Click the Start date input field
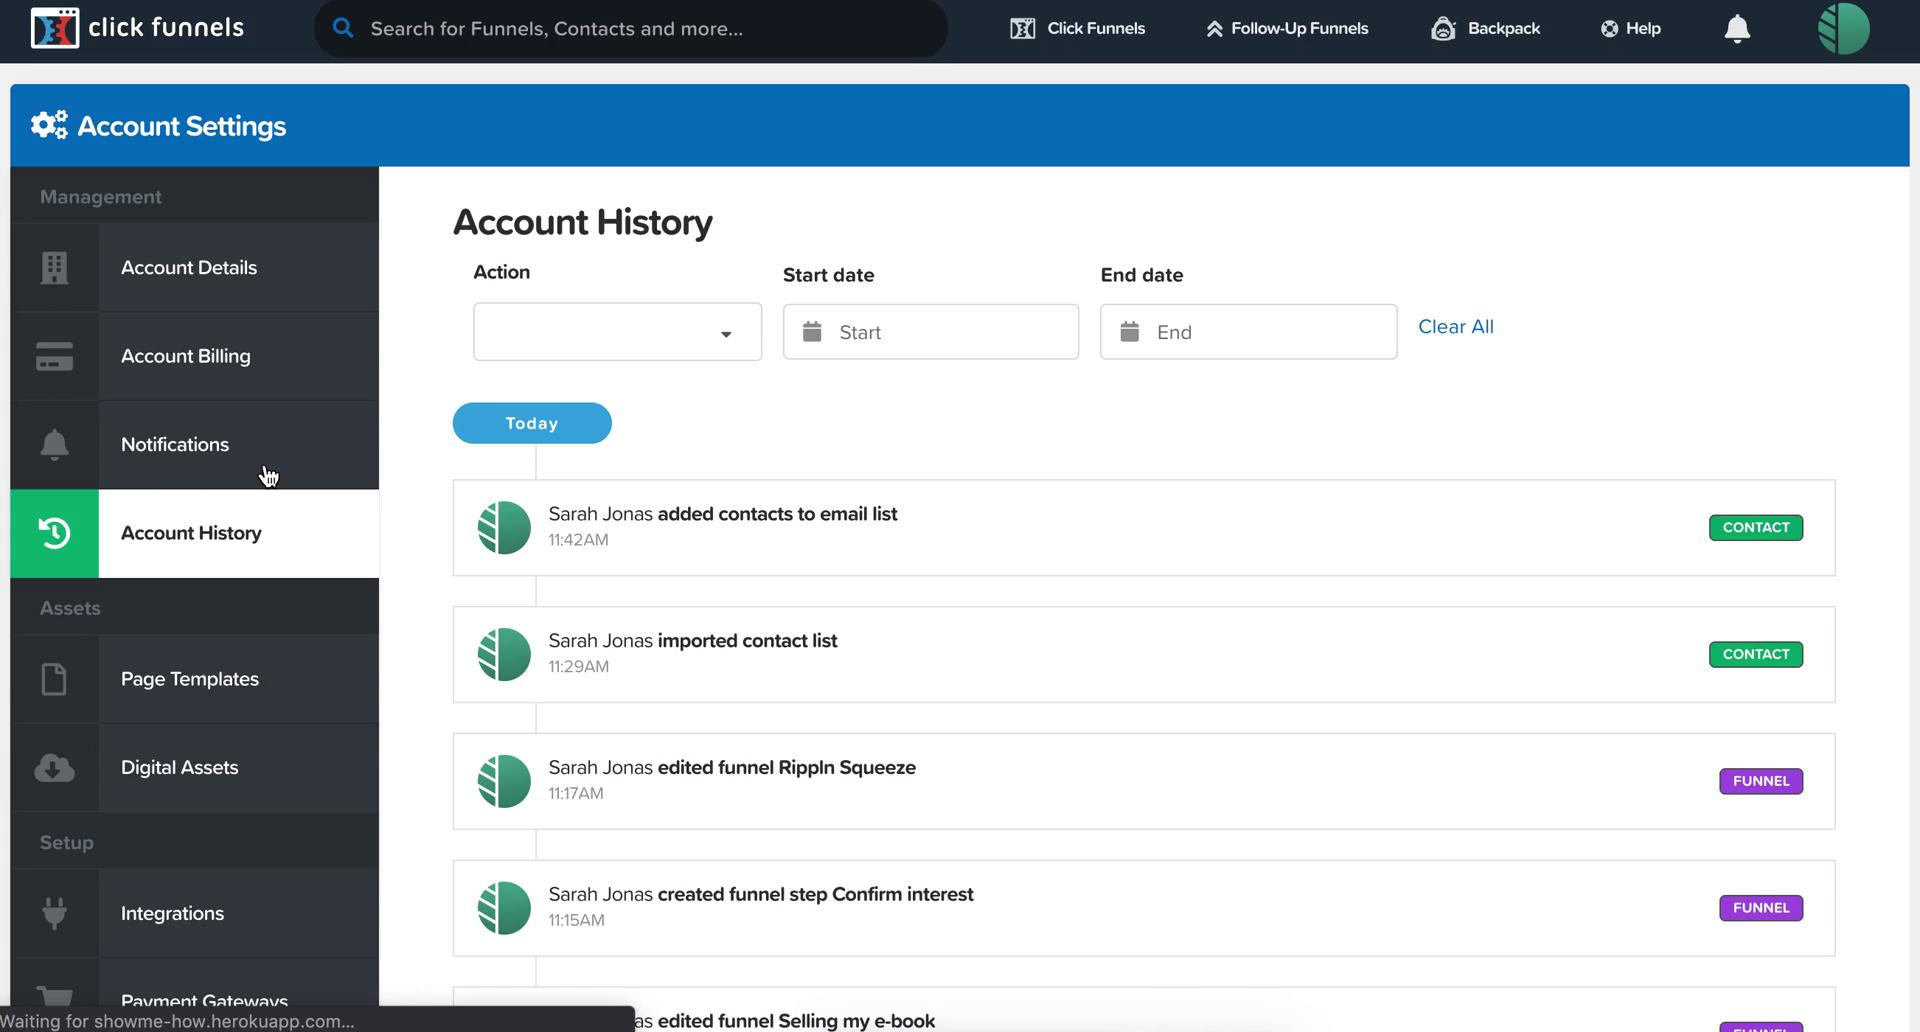 (931, 332)
